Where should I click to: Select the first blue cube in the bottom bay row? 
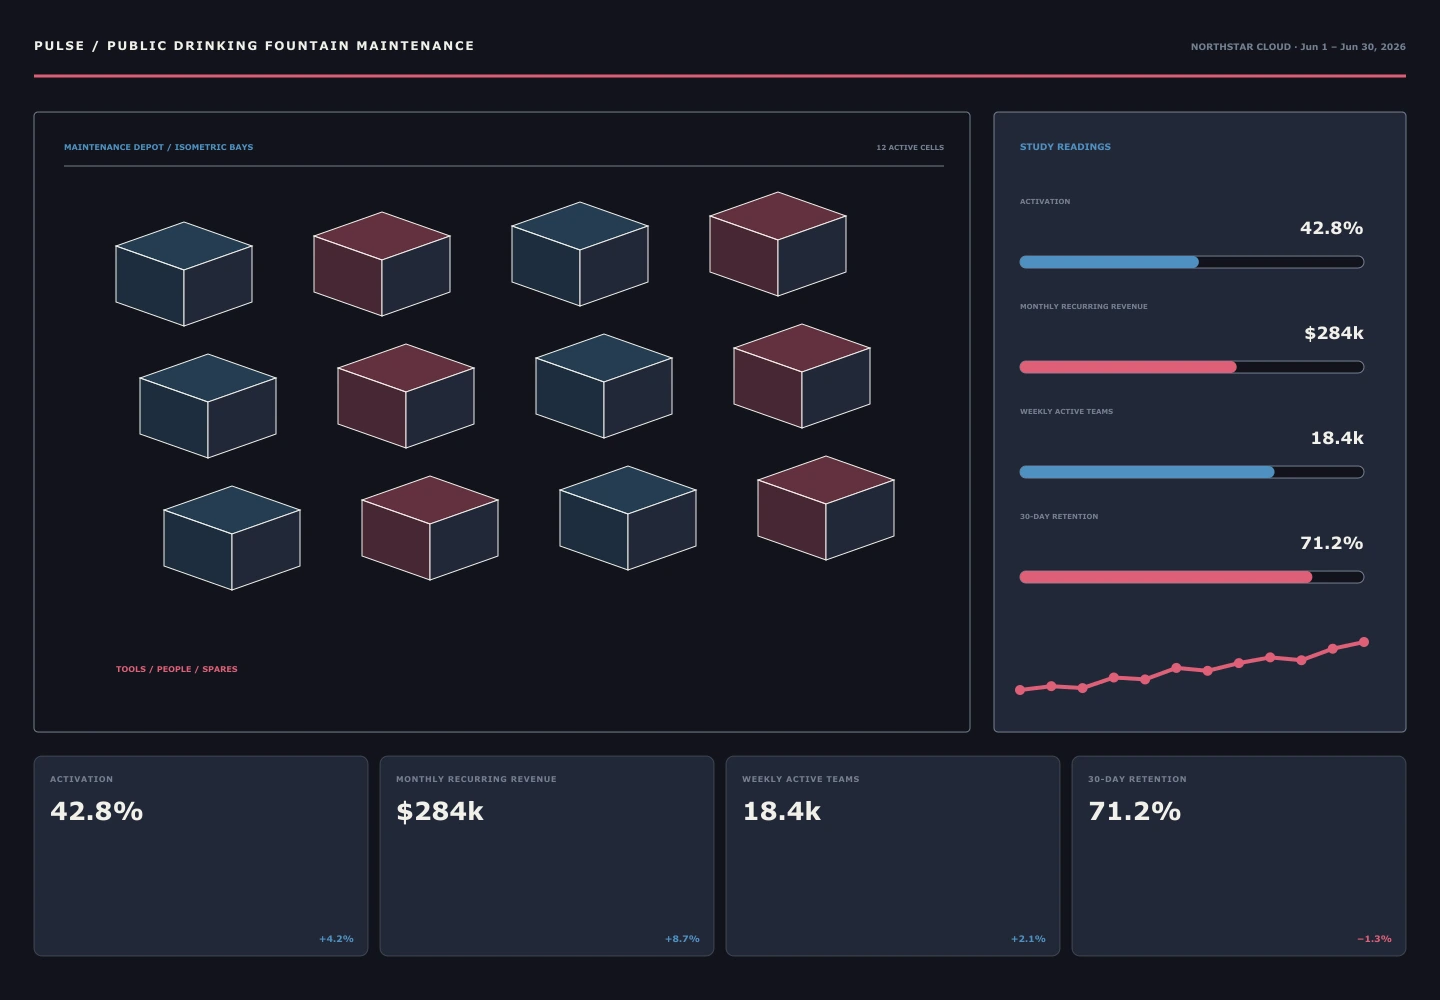pyautogui.click(x=232, y=538)
